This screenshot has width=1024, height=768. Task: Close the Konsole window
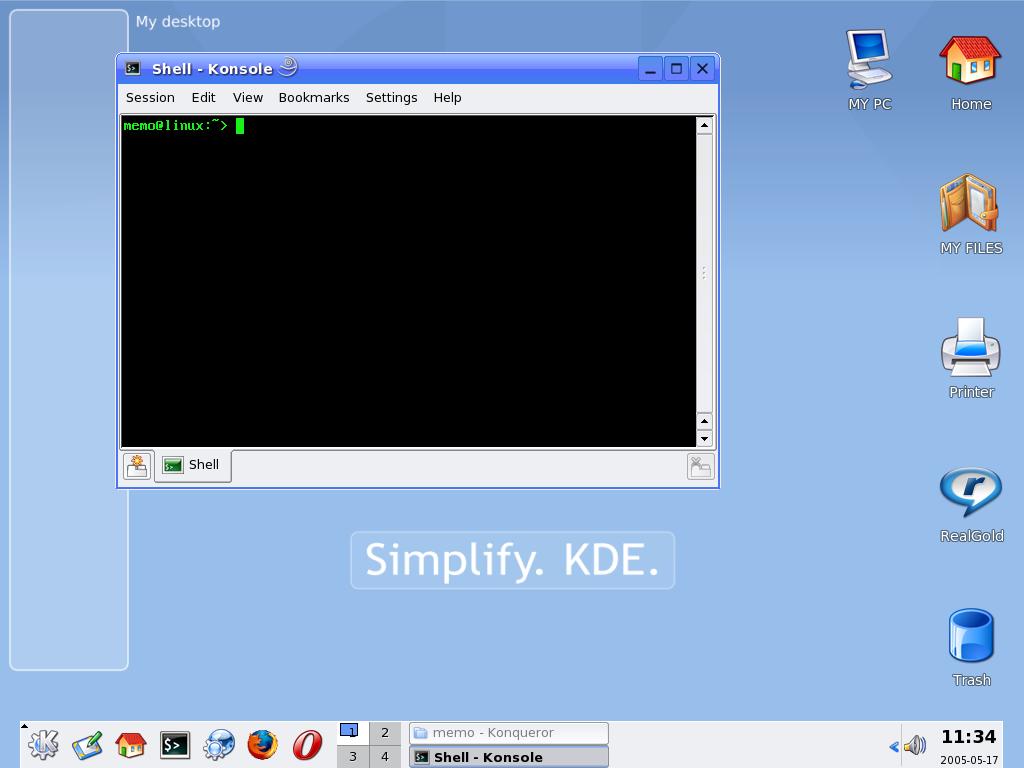tap(702, 69)
